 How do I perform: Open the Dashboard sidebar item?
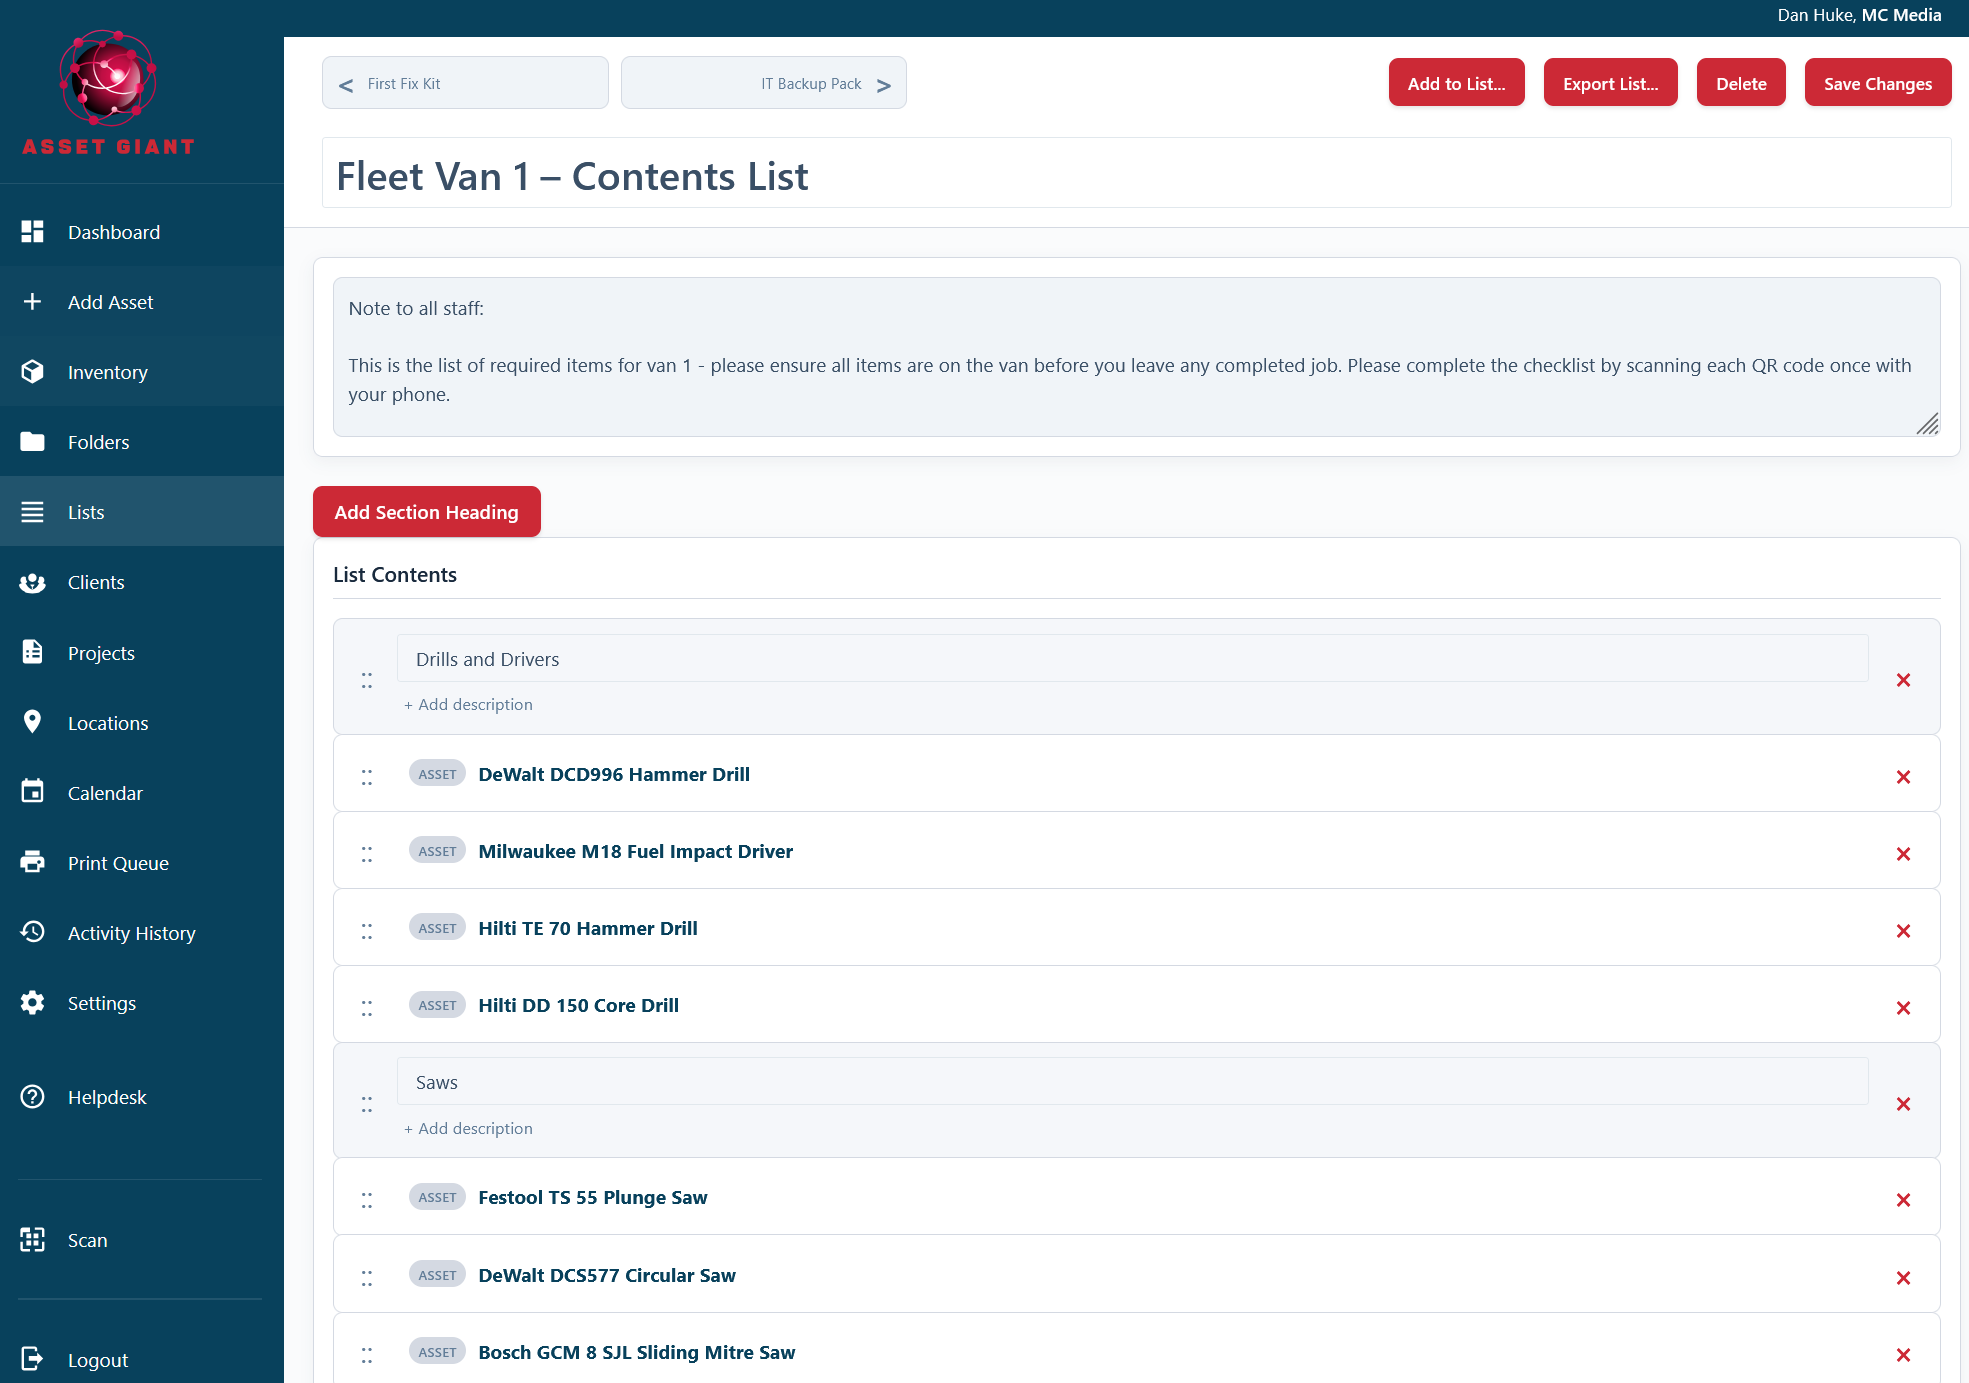[142, 232]
